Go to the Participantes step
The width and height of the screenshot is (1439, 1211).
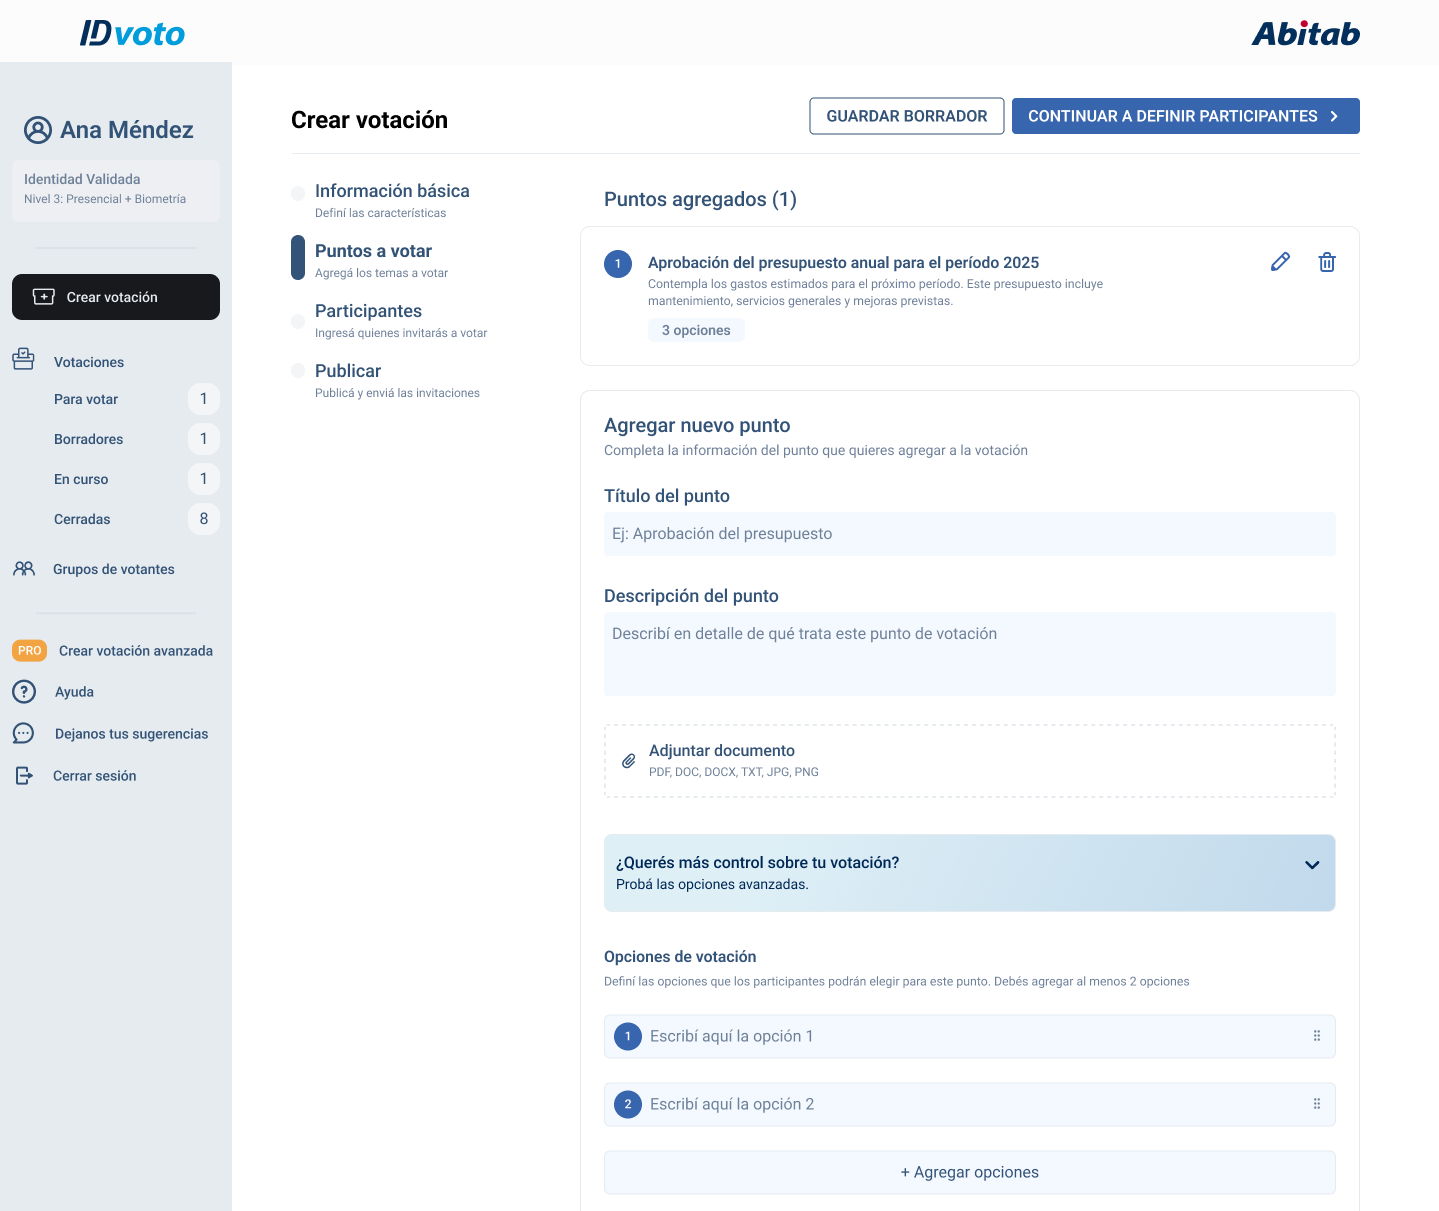[368, 311]
